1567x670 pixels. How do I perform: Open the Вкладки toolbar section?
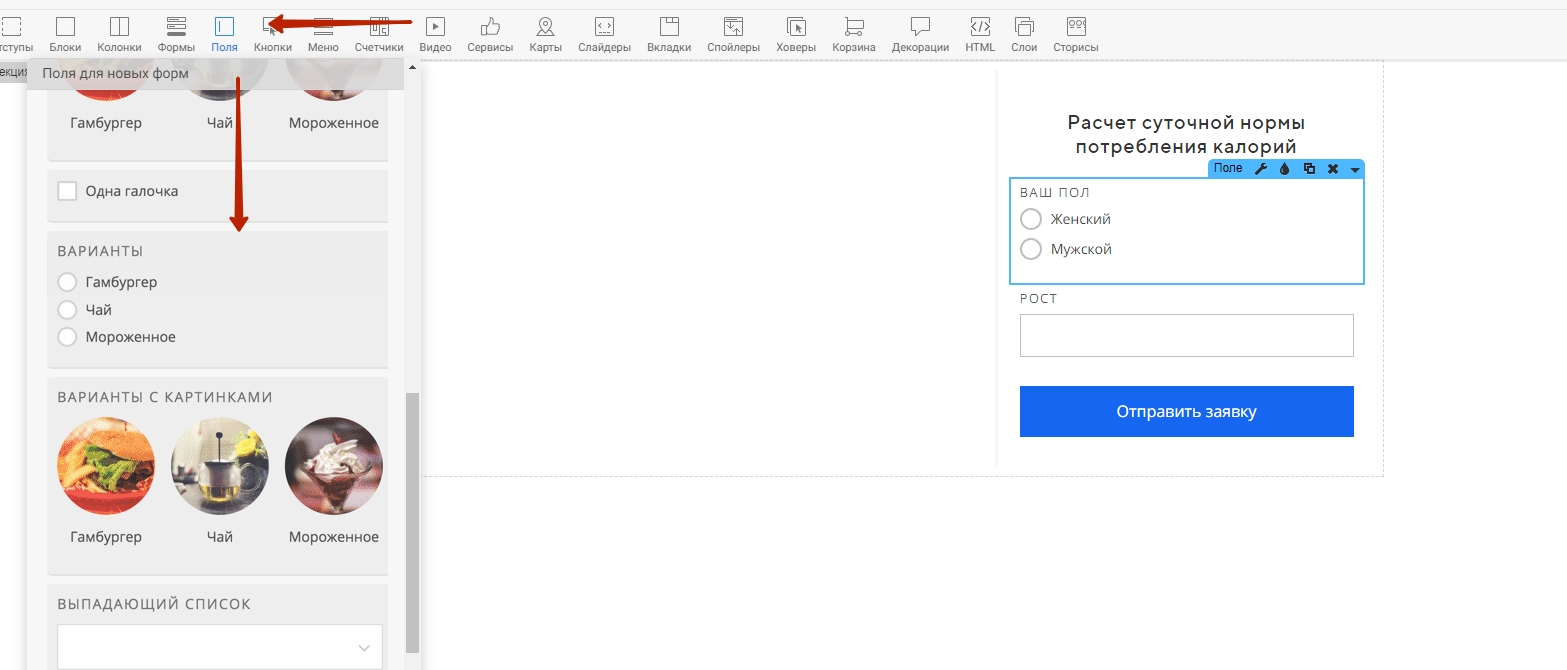[669, 34]
